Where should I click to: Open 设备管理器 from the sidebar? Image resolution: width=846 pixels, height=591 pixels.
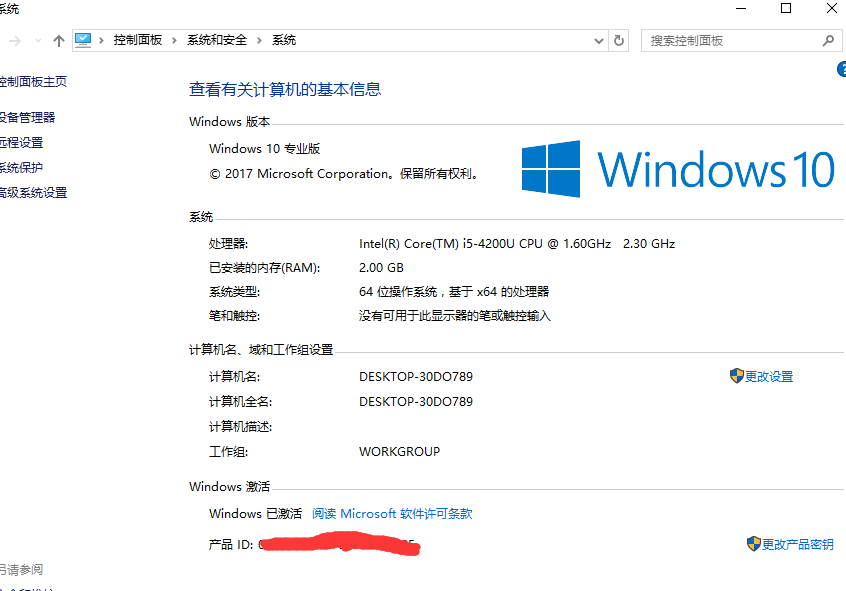(27, 117)
